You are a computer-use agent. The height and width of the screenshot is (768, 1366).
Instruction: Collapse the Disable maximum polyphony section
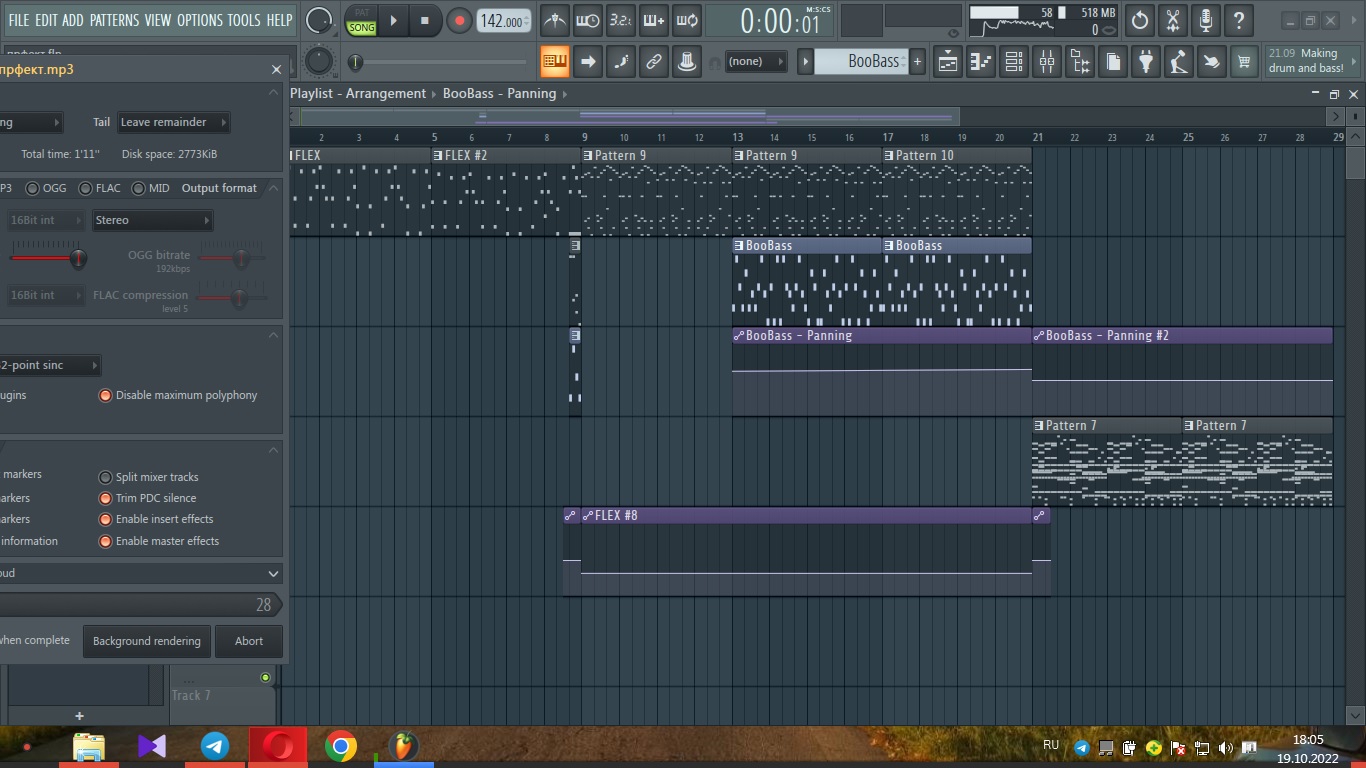click(273, 335)
